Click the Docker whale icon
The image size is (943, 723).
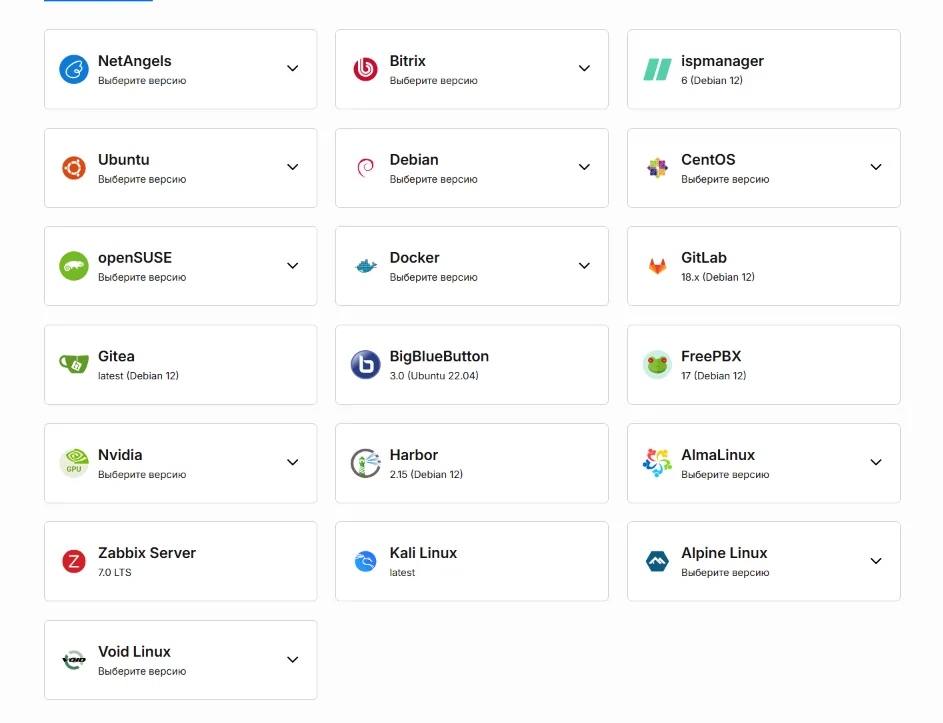[x=366, y=266]
